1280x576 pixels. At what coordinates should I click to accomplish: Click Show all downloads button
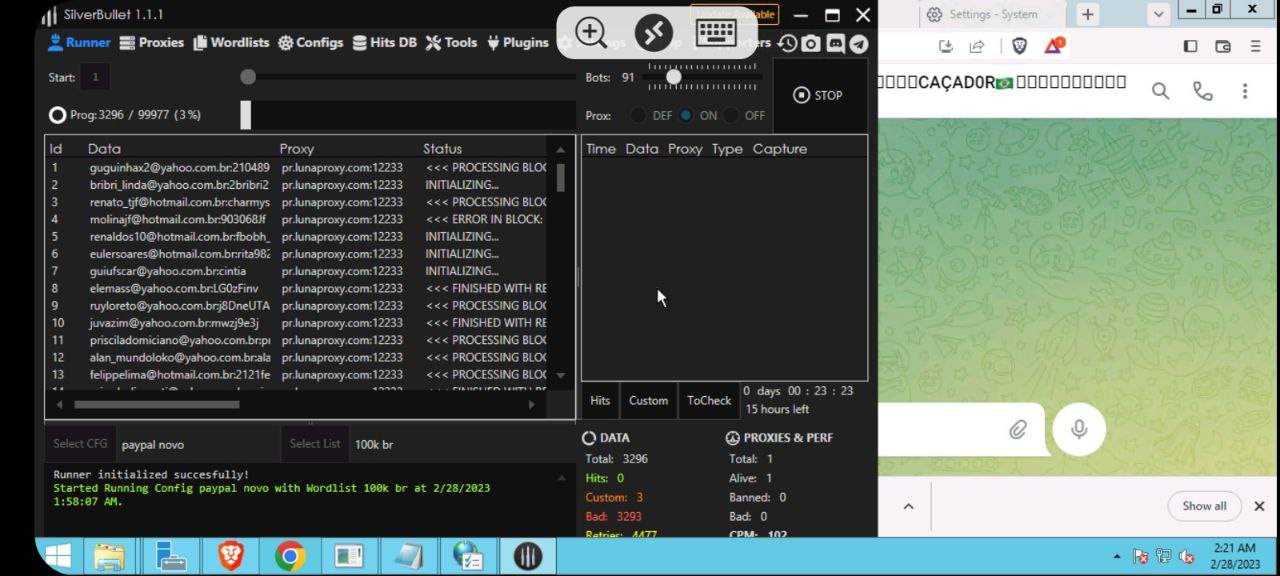(1204, 506)
